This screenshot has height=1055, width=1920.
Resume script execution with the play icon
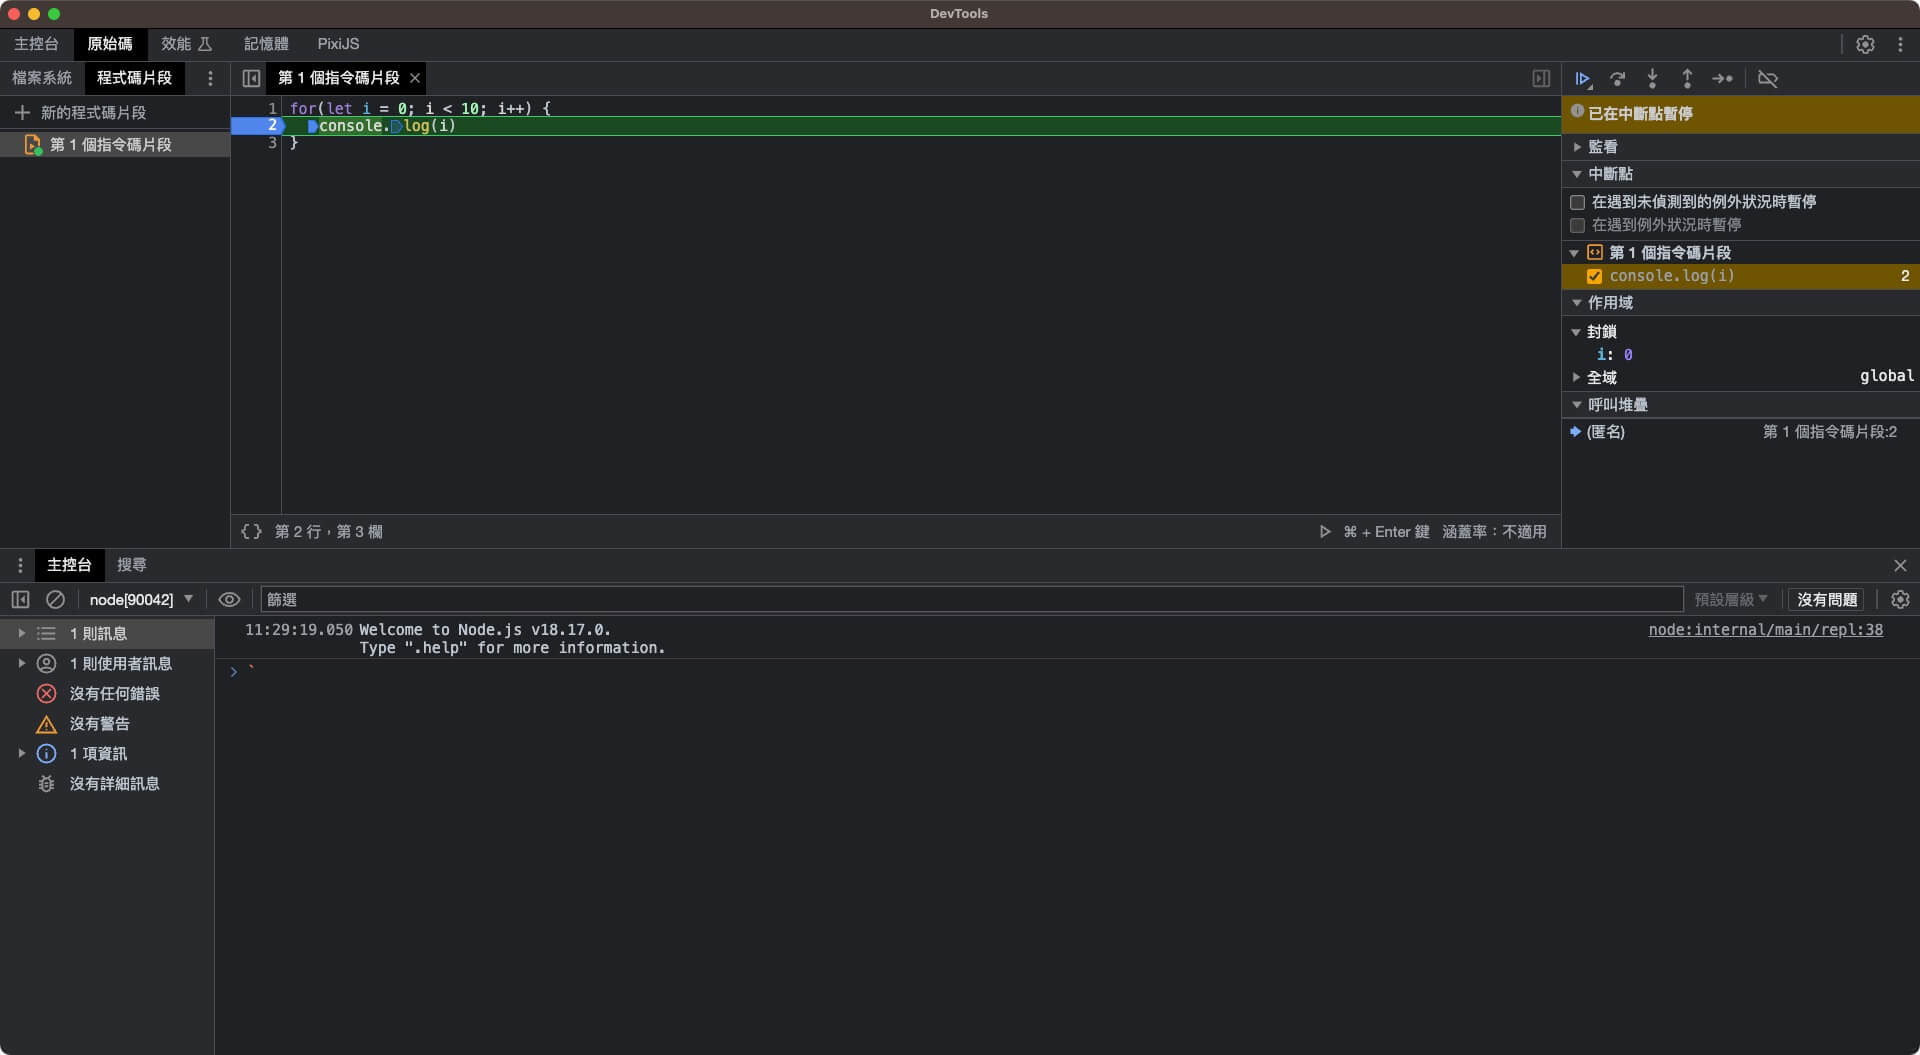tap(1582, 78)
